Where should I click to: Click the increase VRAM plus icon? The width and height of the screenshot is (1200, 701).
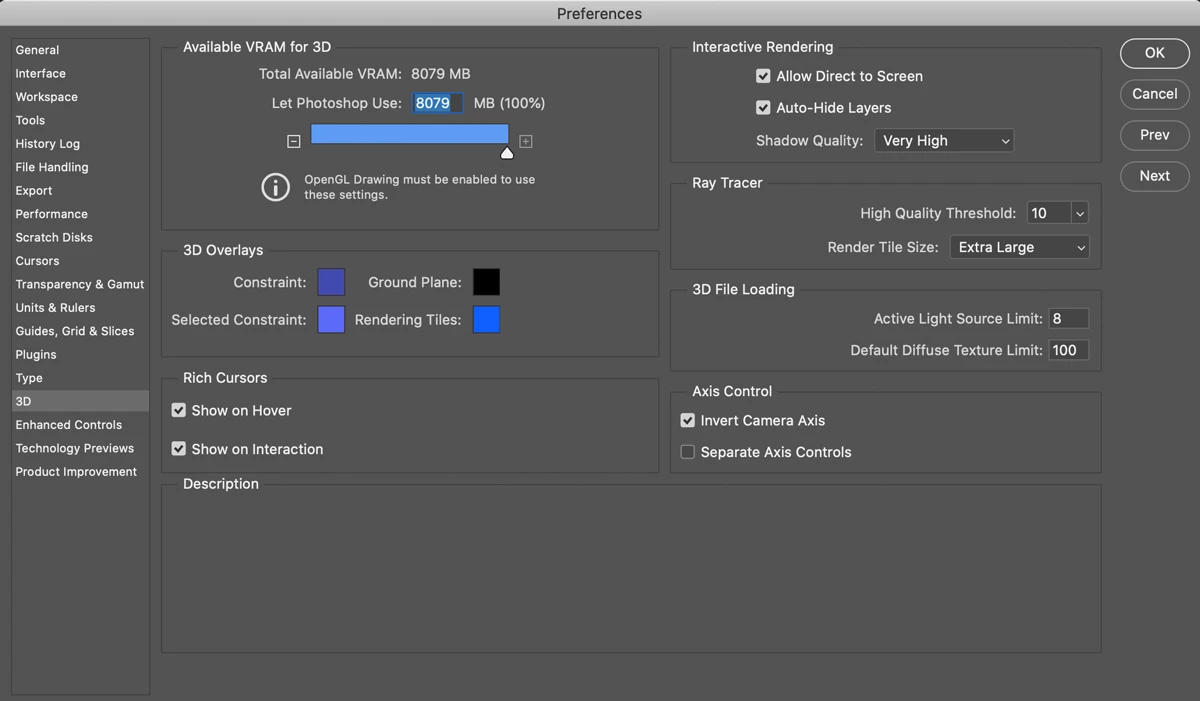tap(526, 142)
